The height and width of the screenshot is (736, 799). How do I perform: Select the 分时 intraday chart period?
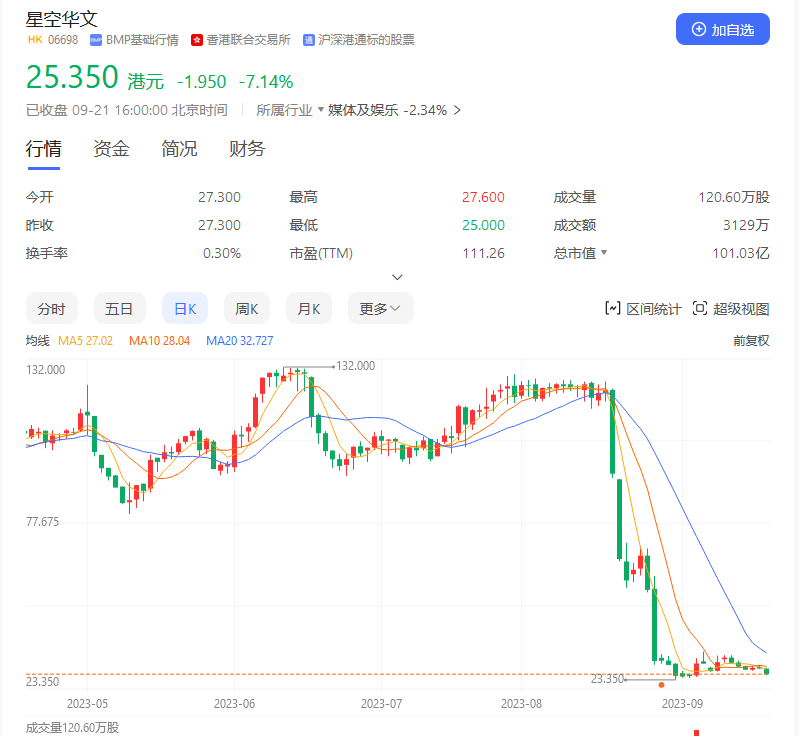(x=51, y=308)
